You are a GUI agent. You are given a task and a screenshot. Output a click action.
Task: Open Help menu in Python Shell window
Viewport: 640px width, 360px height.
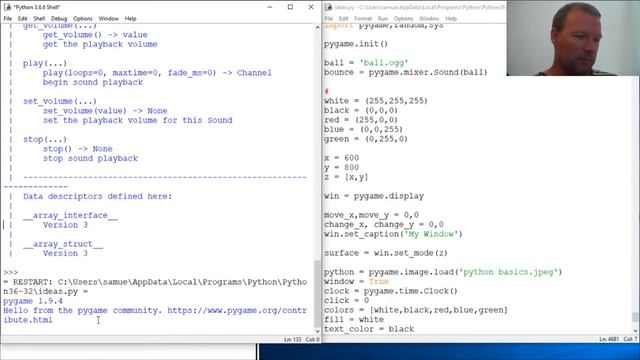point(130,19)
